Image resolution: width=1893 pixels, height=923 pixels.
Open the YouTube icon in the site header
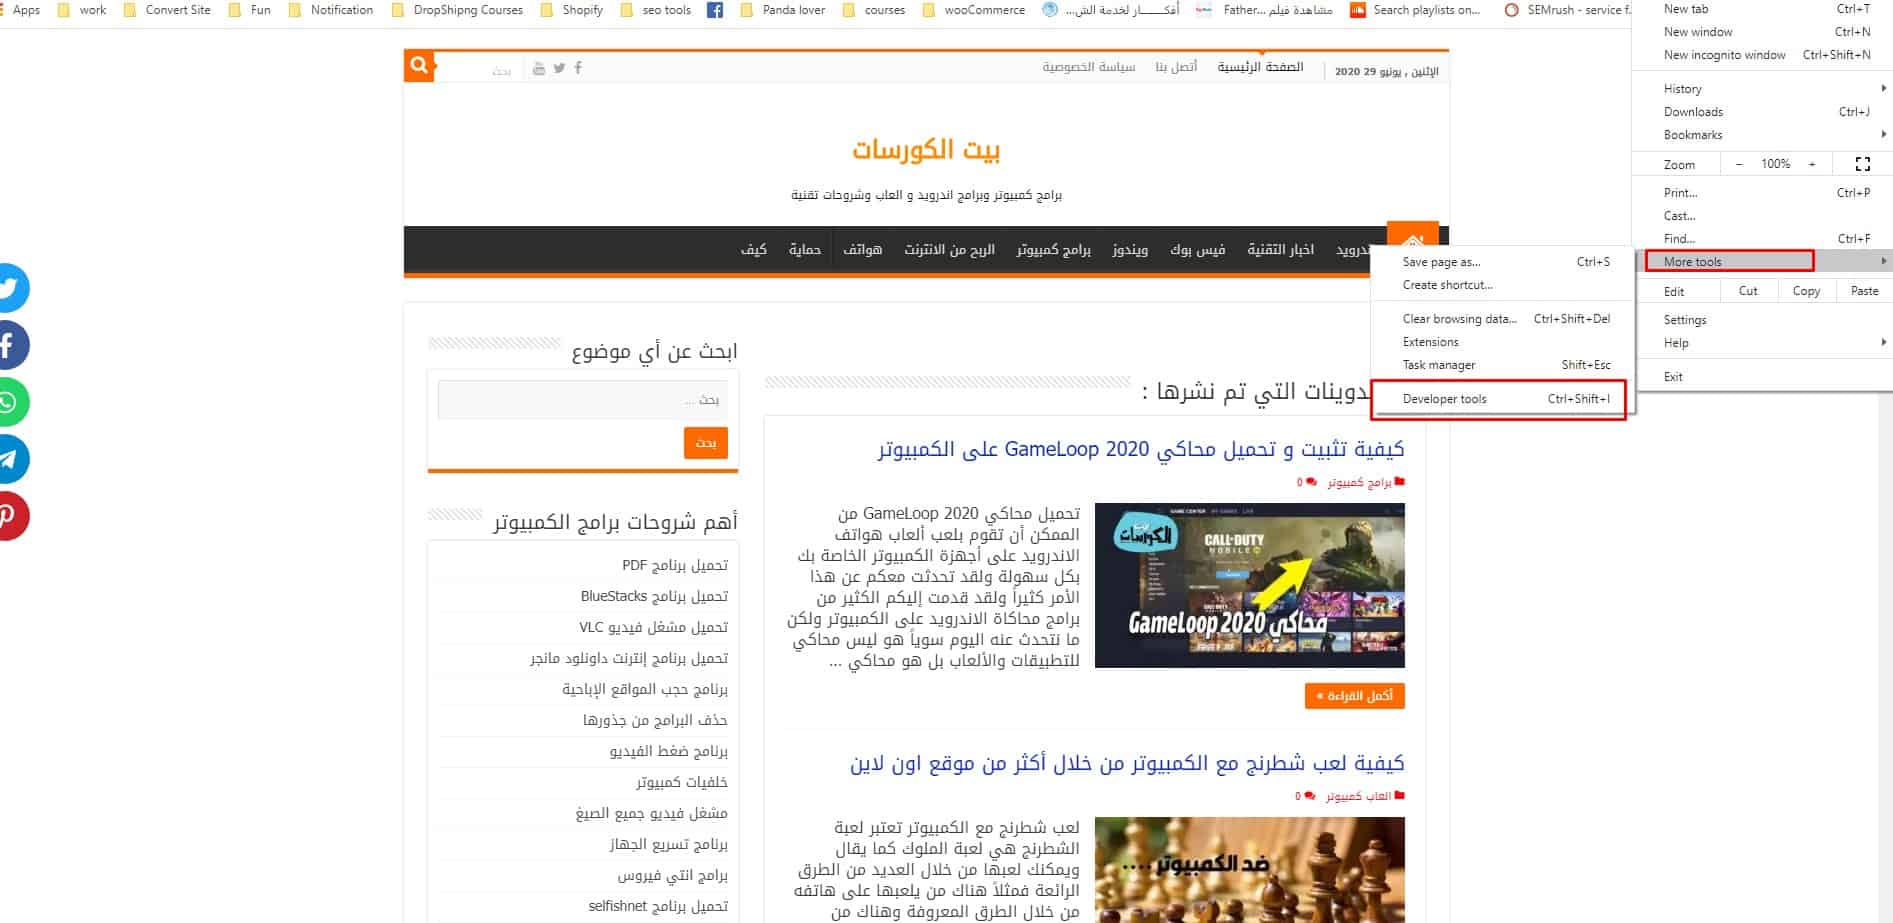click(539, 68)
